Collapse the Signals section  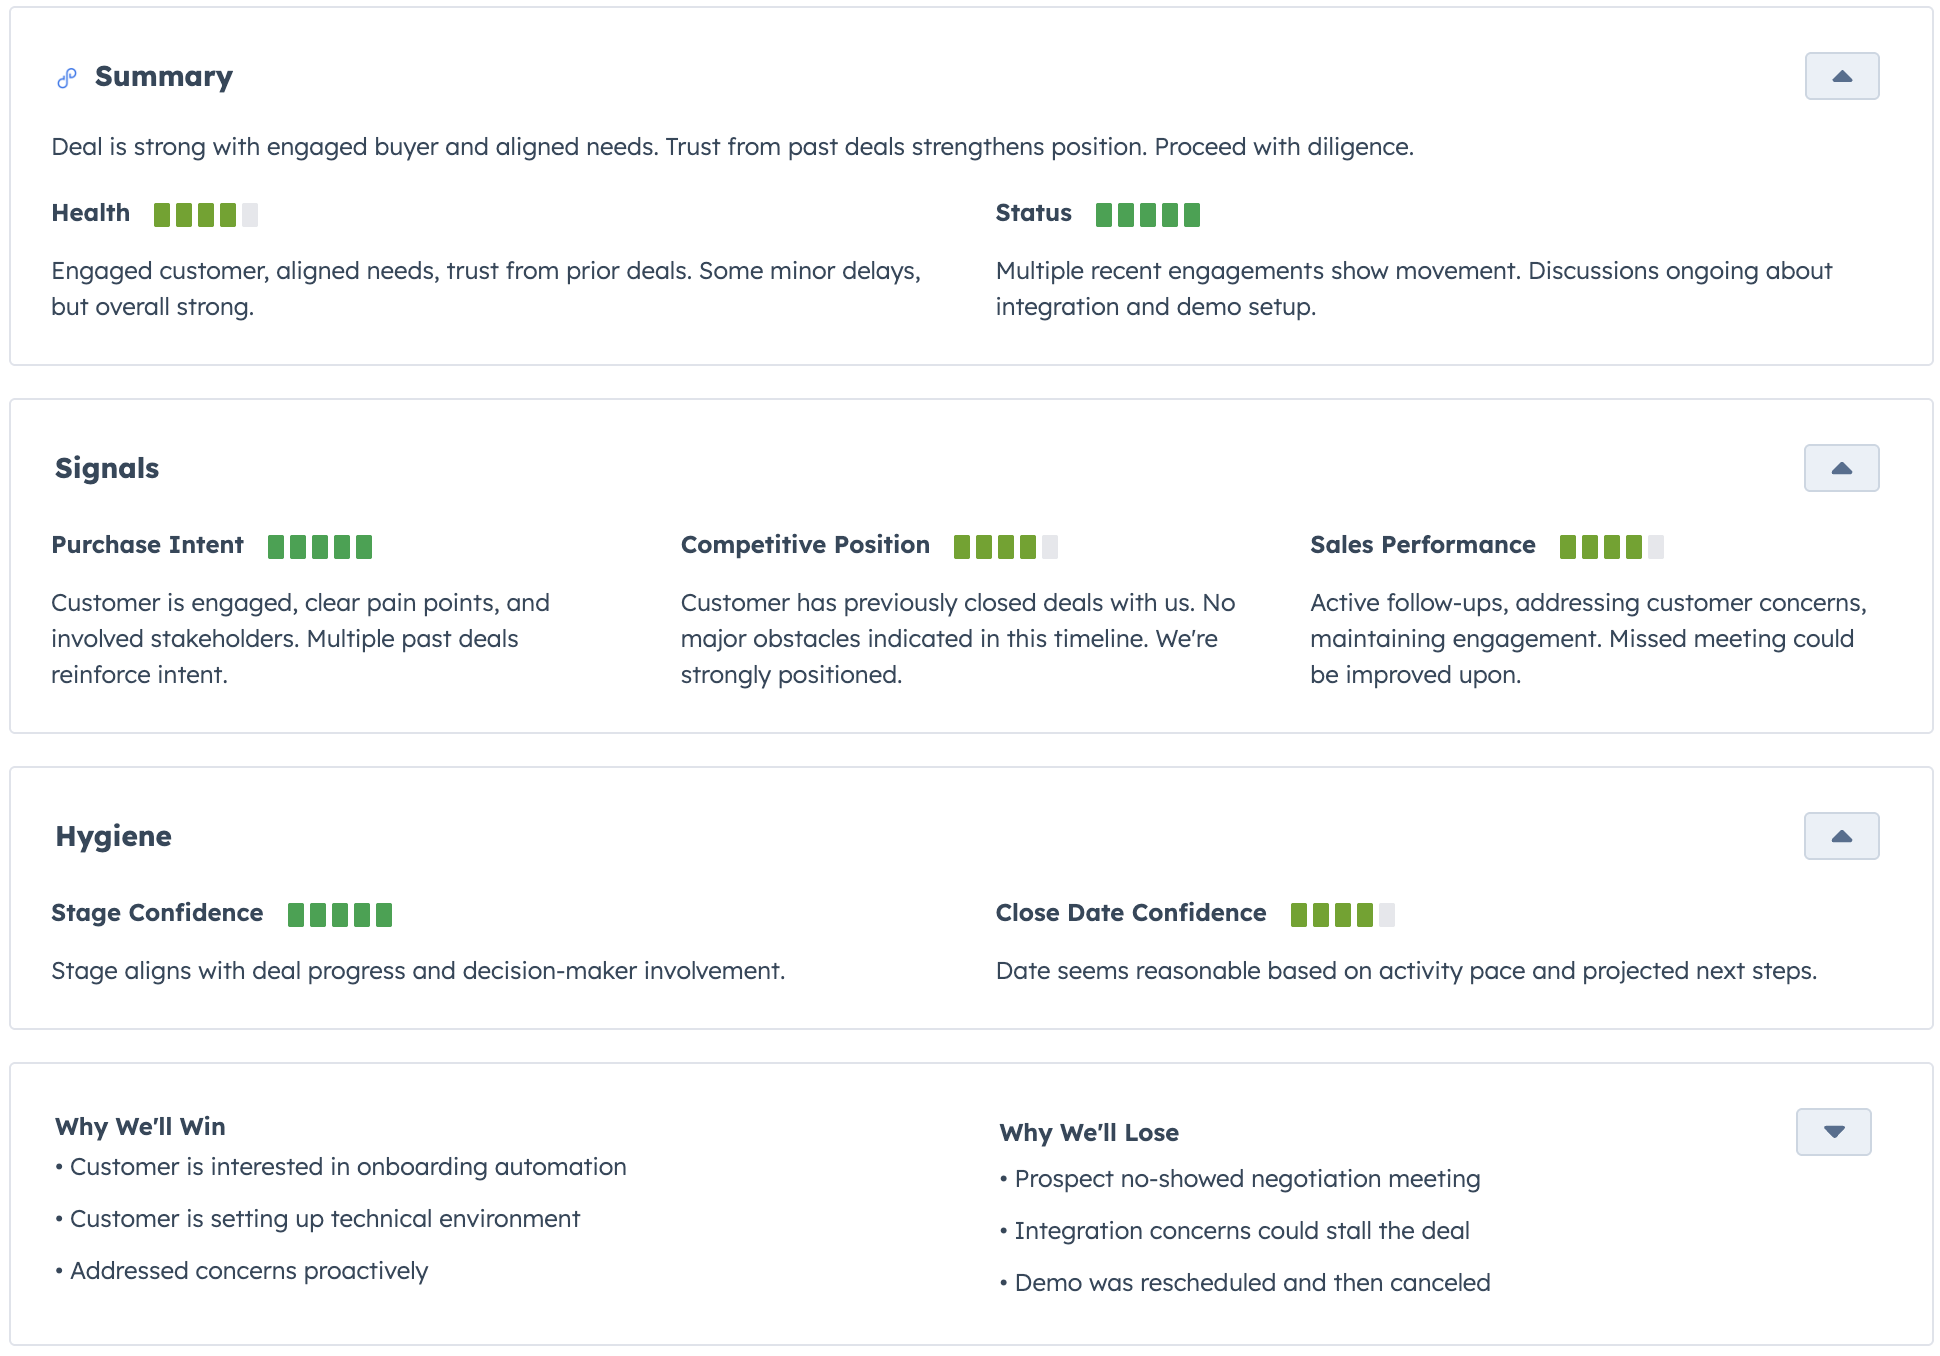(1841, 467)
